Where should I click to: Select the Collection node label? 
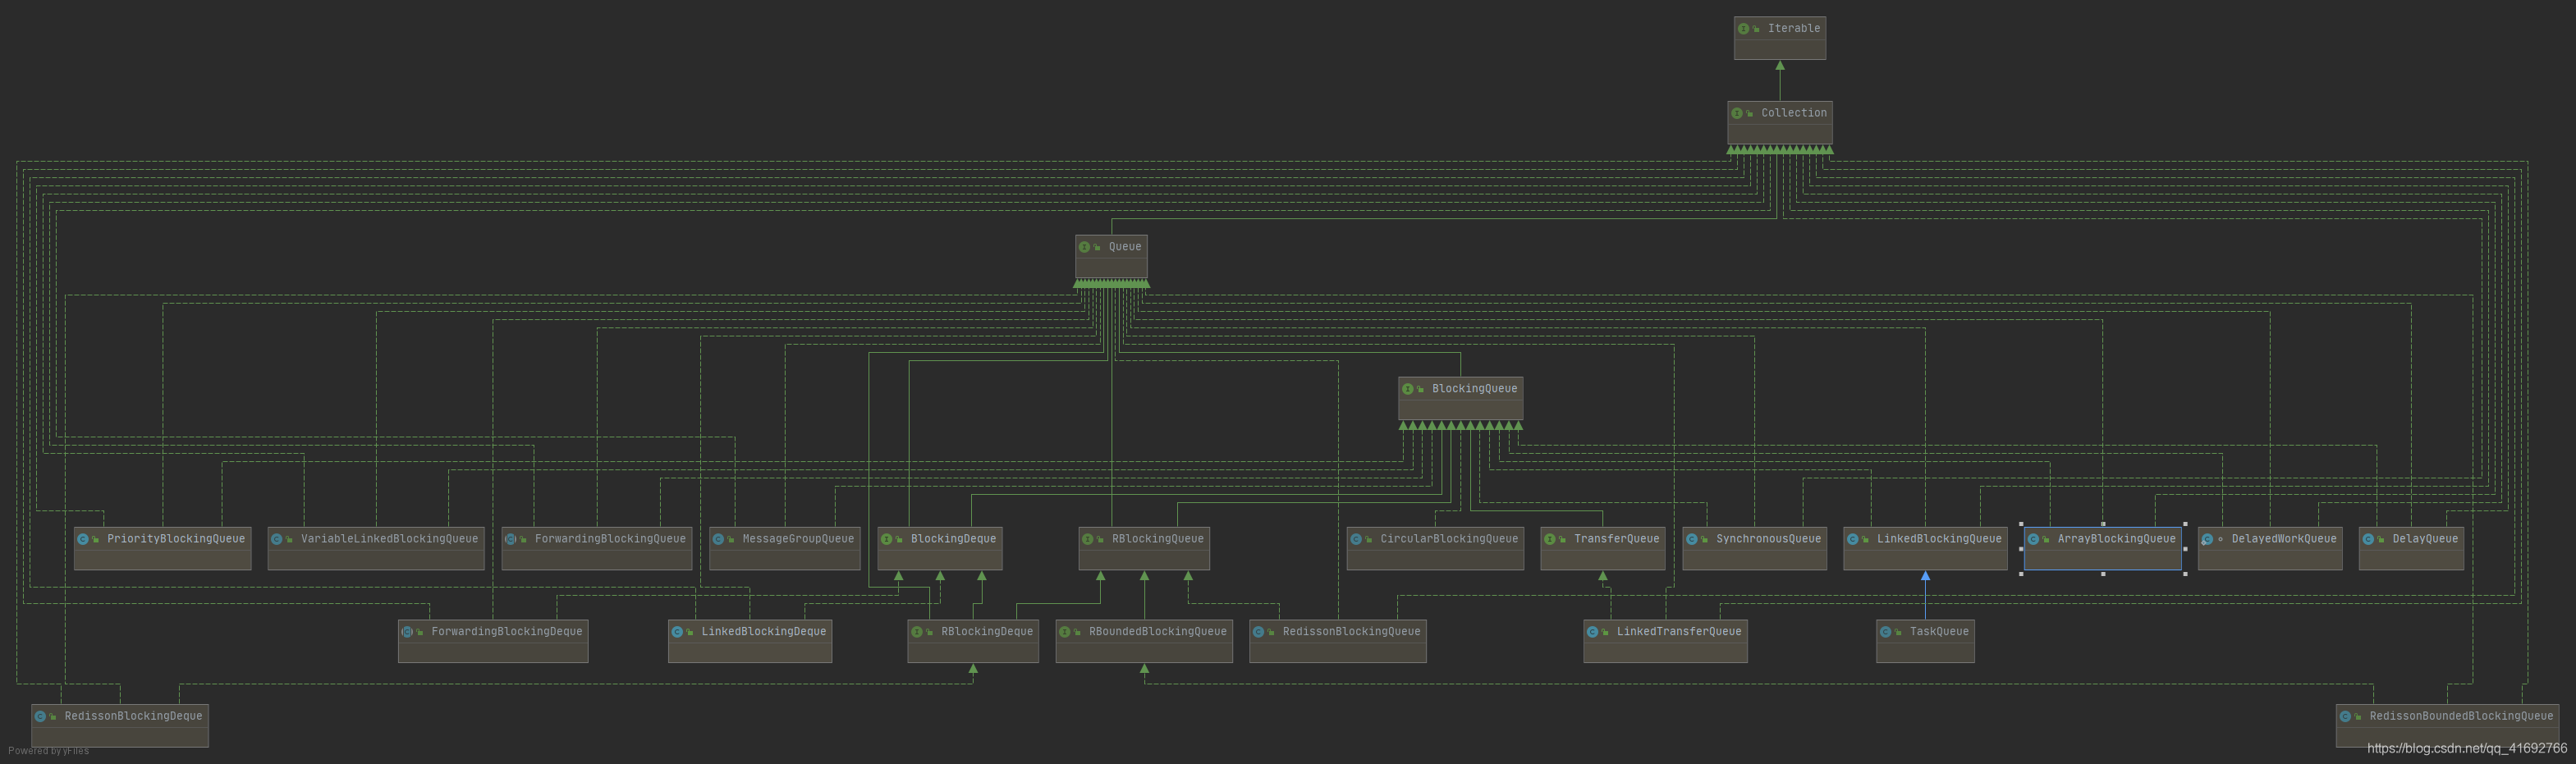1794,114
